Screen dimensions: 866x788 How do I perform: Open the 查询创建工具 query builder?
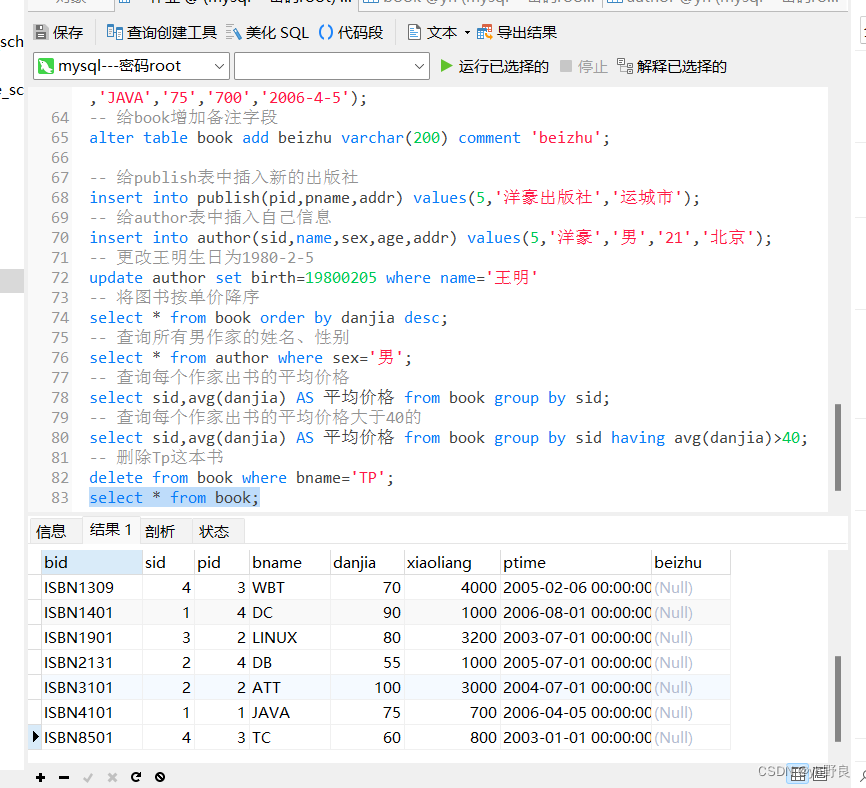(161, 33)
